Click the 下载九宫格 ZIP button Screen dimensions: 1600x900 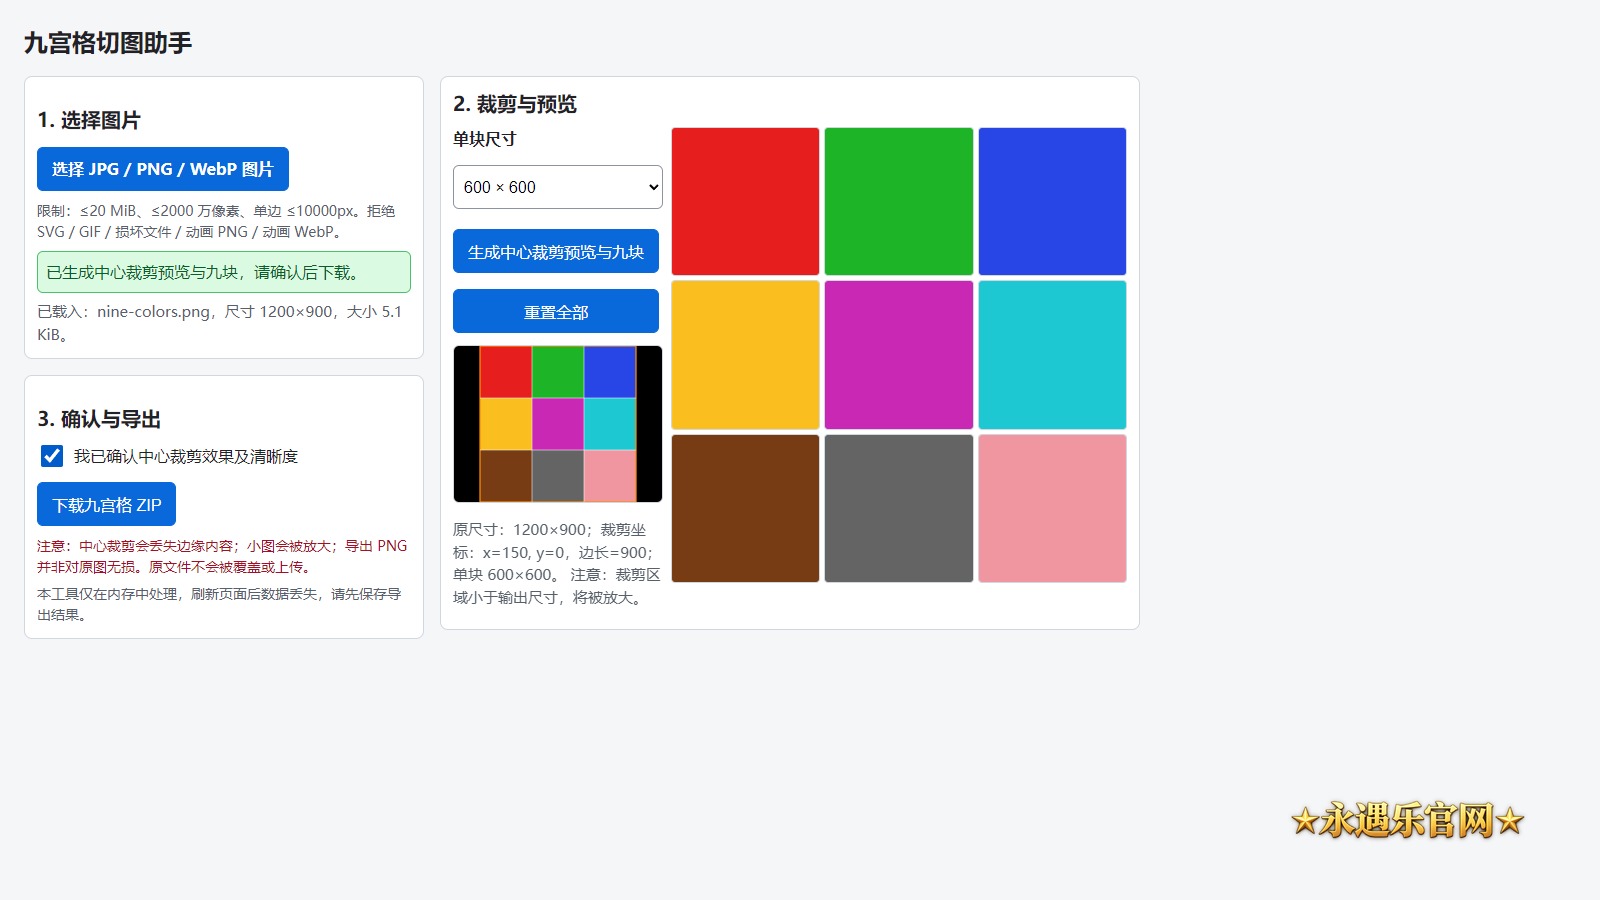pyautogui.click(x=107, y=504)
